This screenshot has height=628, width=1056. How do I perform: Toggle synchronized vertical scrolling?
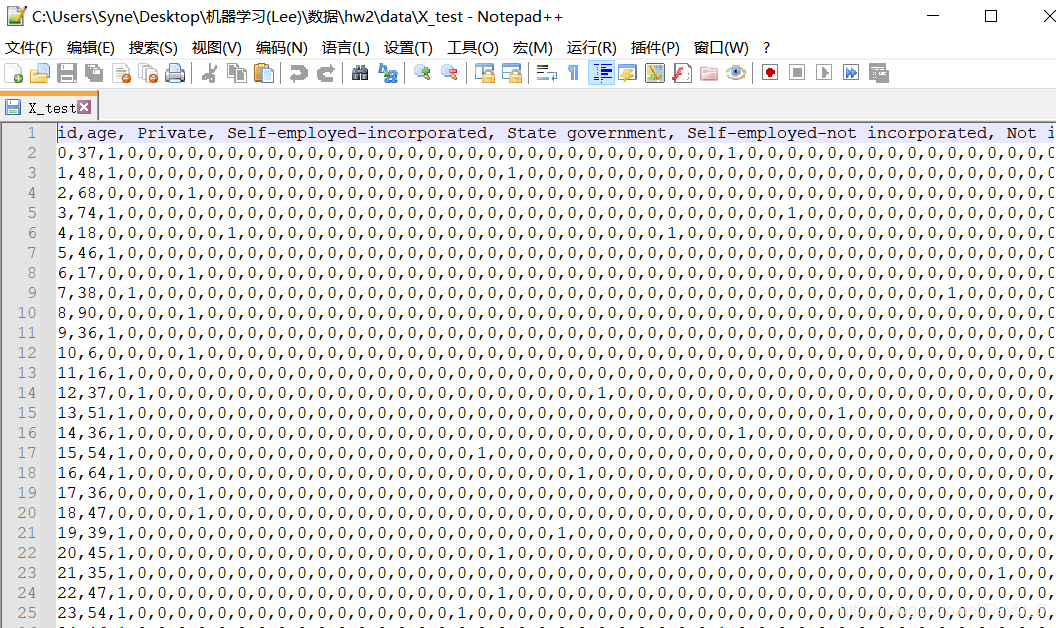tap(484, 73)
